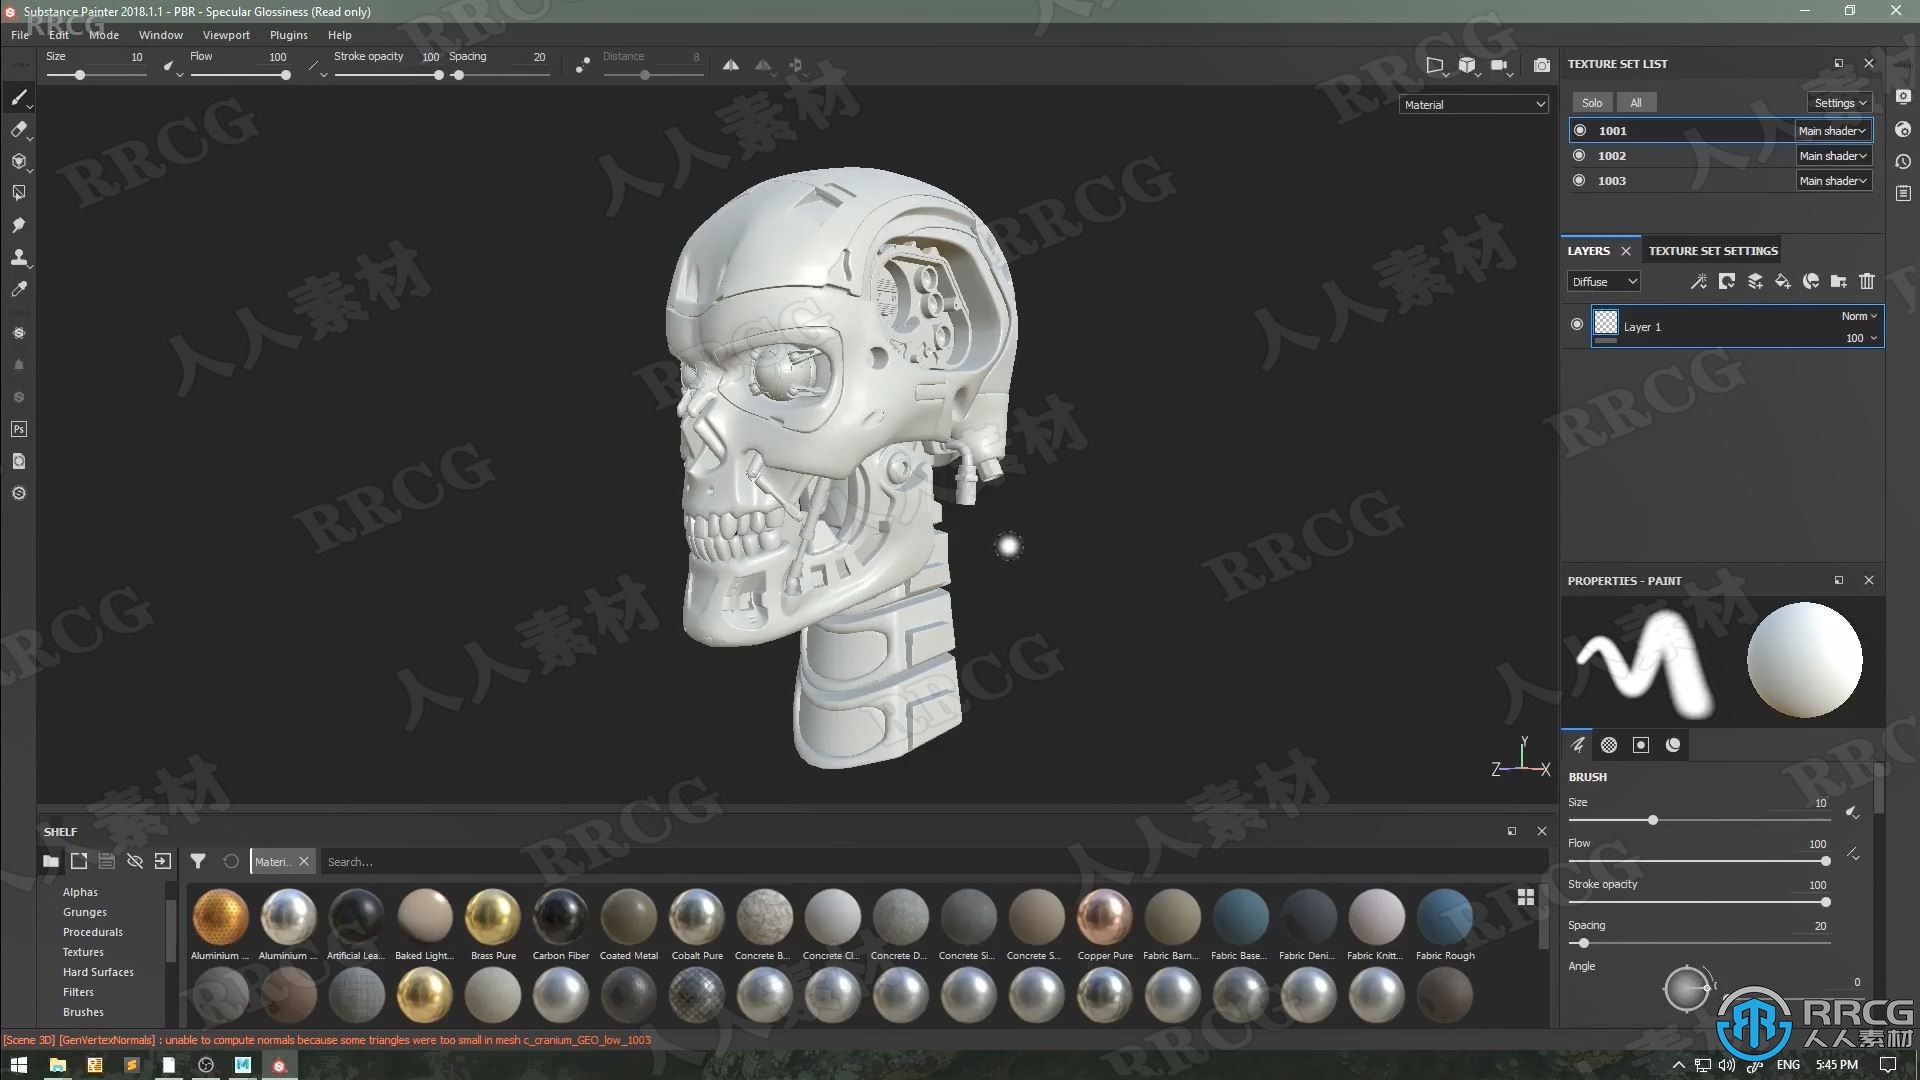Open Main shader dropdown for 1003
This screenshot has width=1920, height=1080.
pyautogui.click(x=1832, y=180)
